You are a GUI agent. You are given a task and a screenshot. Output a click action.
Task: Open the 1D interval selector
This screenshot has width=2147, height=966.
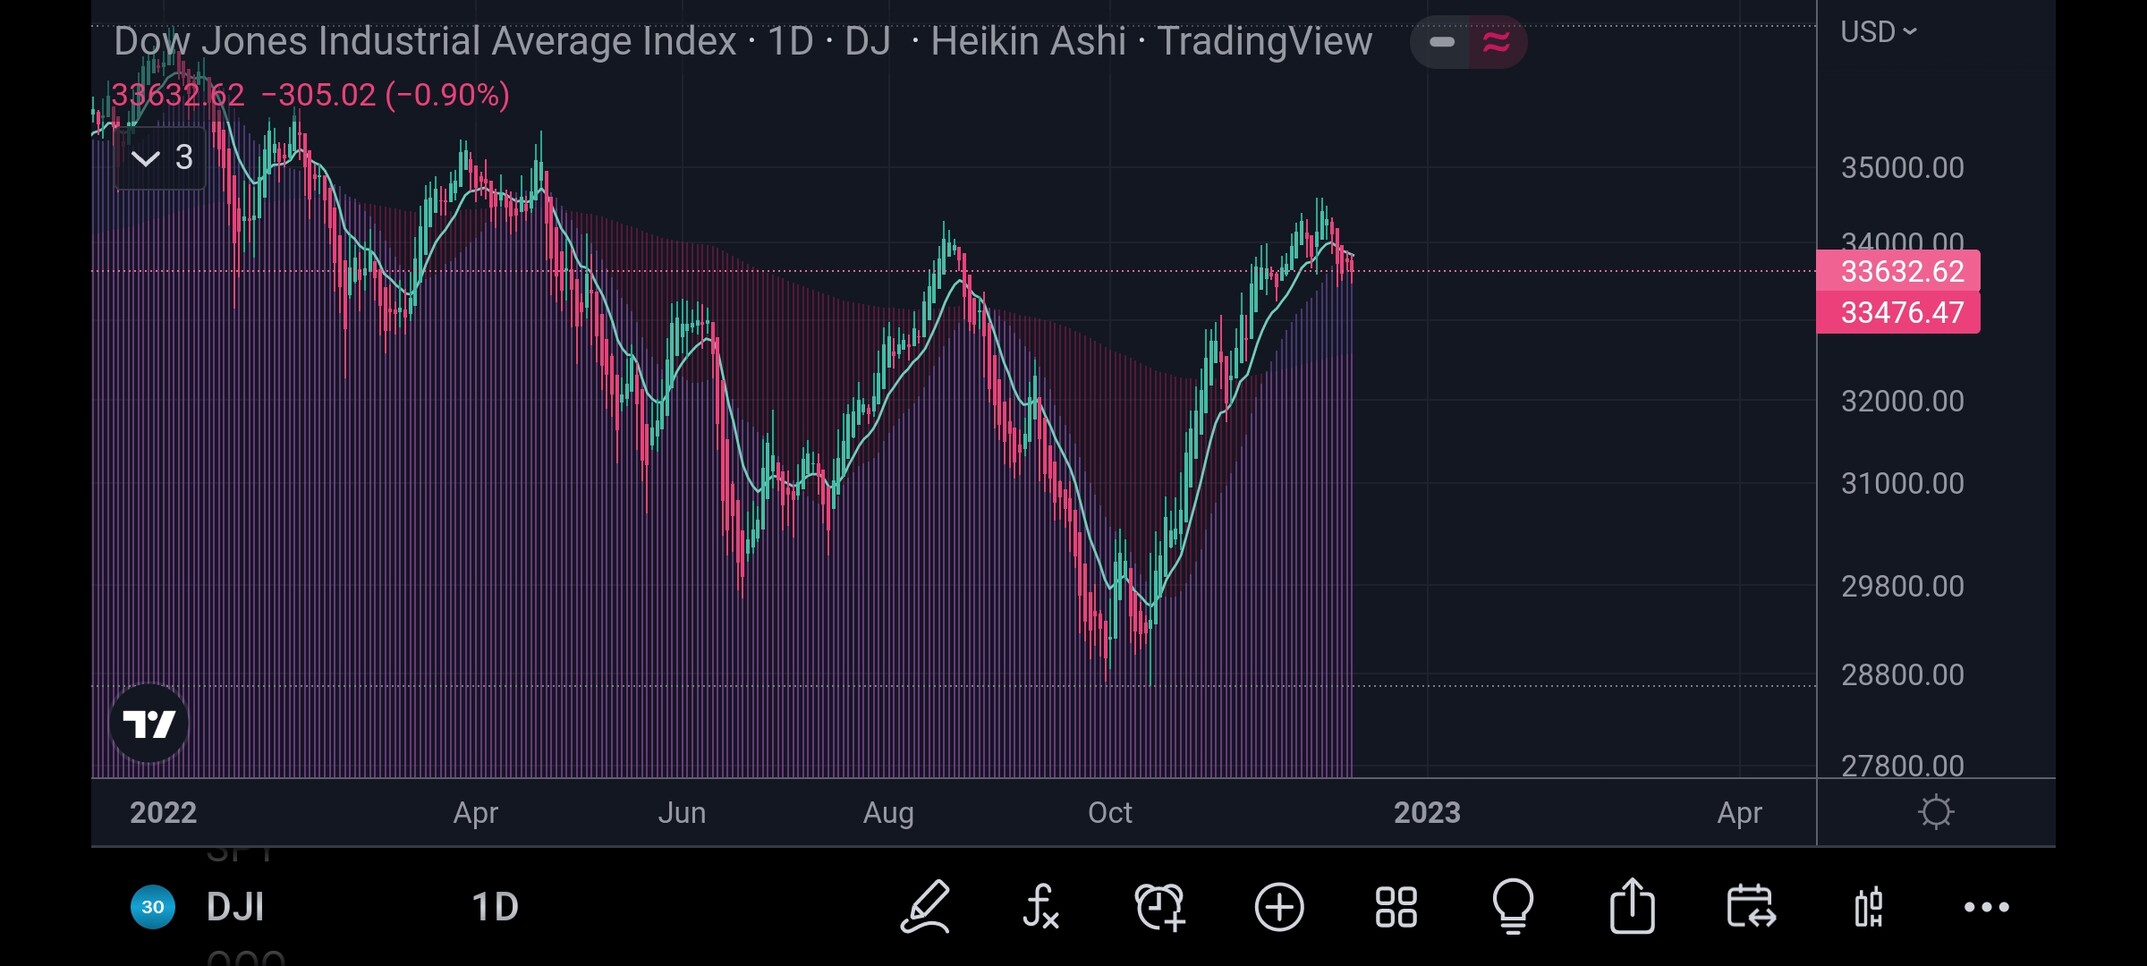(x=495, y=907)
